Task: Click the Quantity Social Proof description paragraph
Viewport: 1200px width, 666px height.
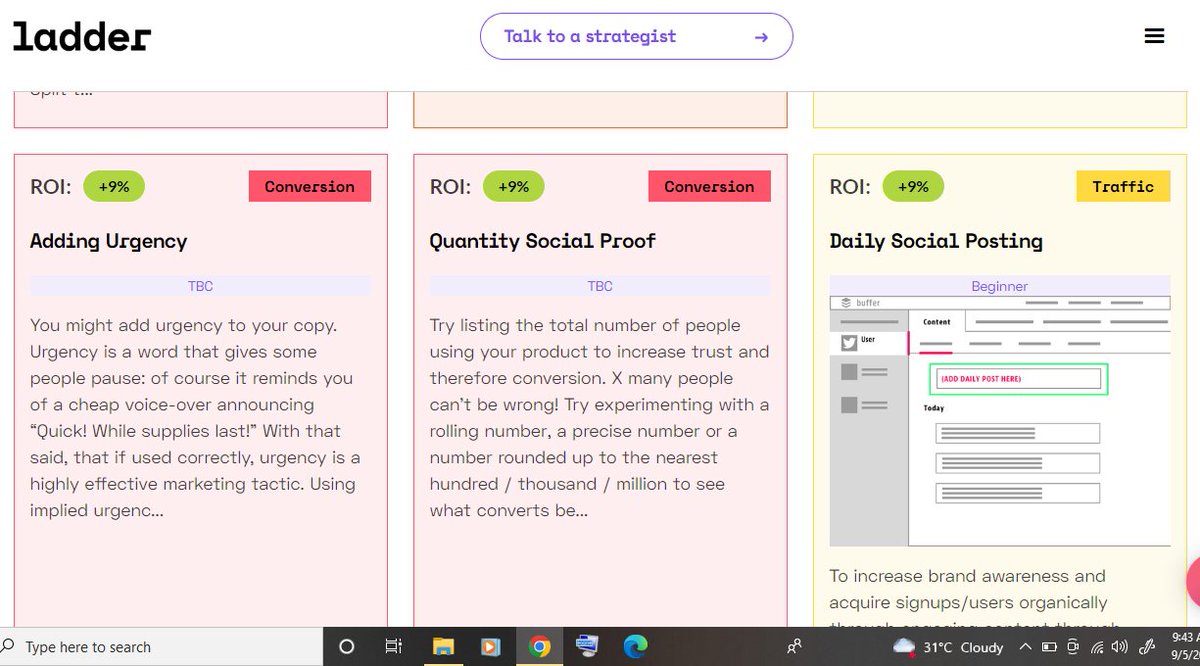Action: [x=600, y=418]
